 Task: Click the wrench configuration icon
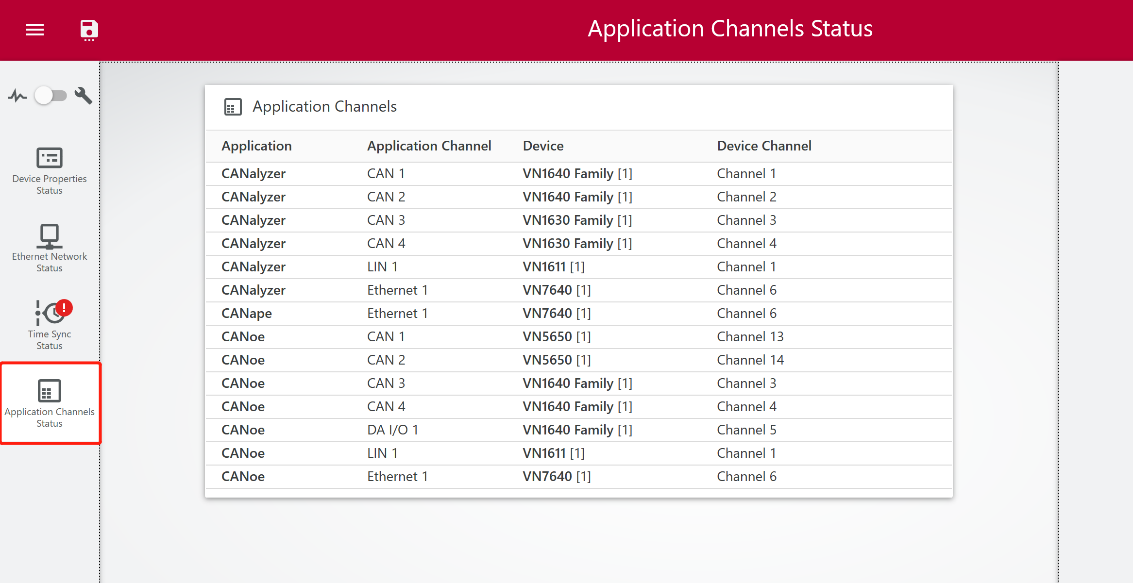[84, 96]
